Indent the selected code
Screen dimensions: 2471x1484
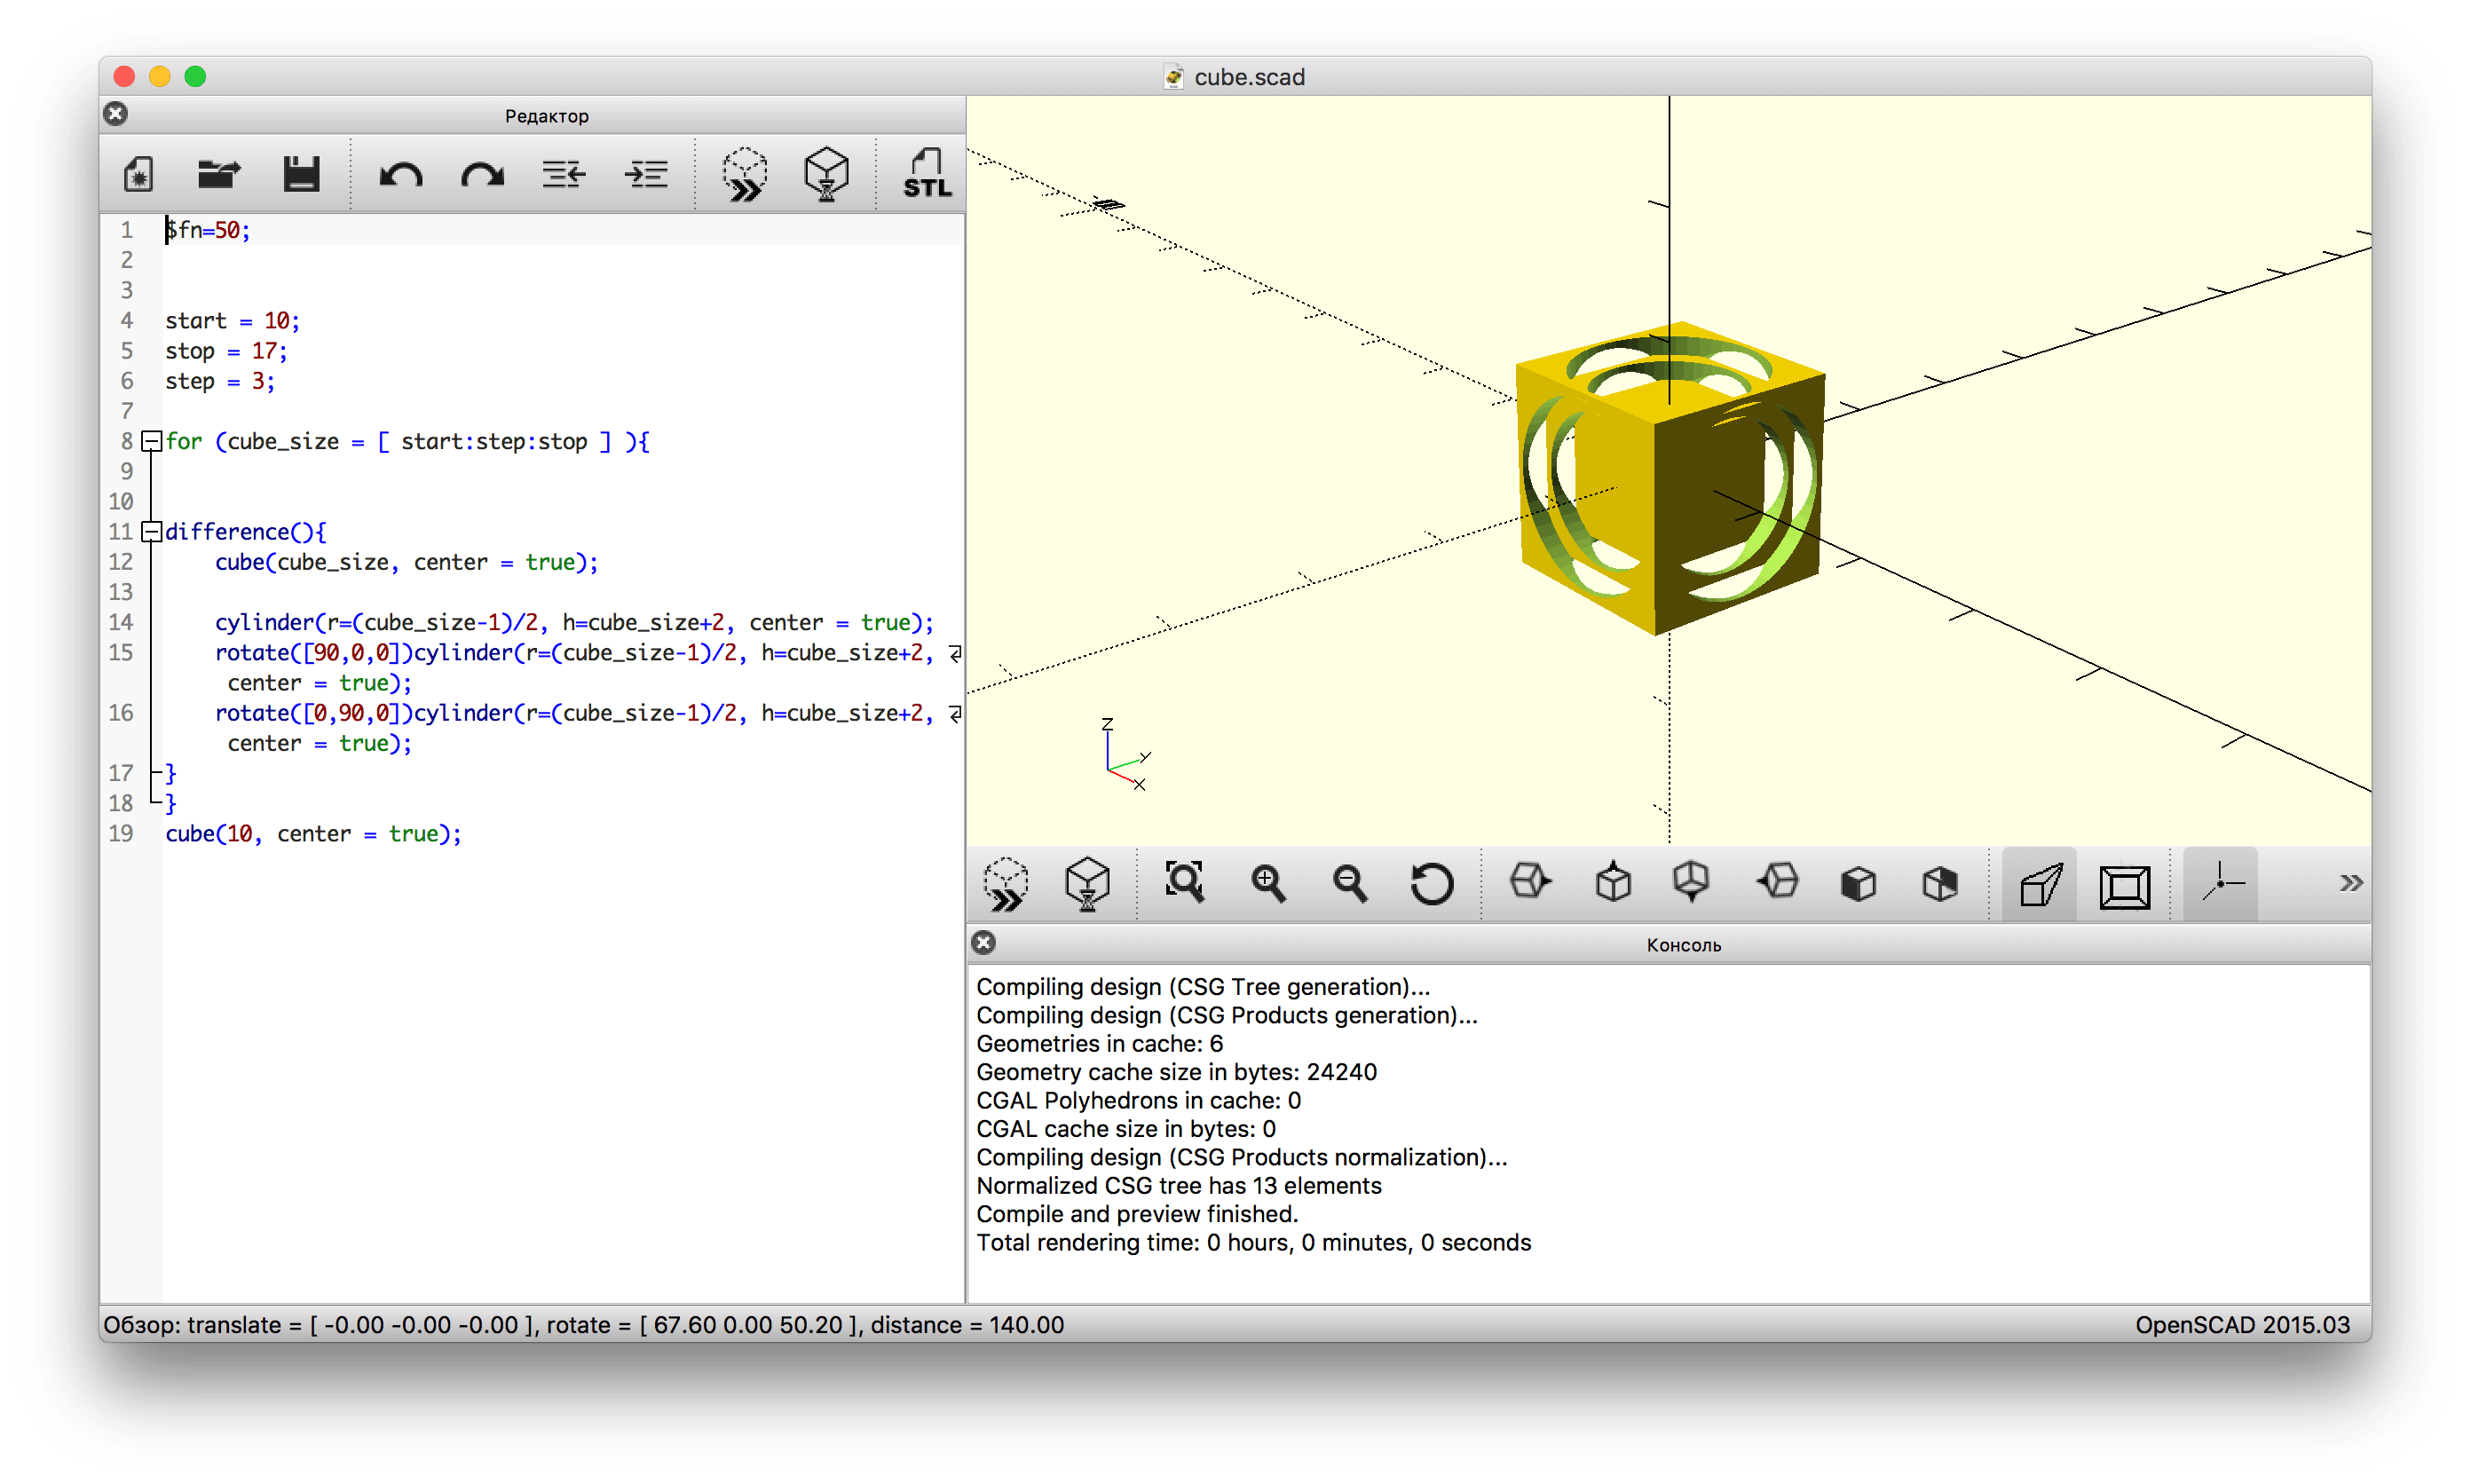(x=646, y=175)
